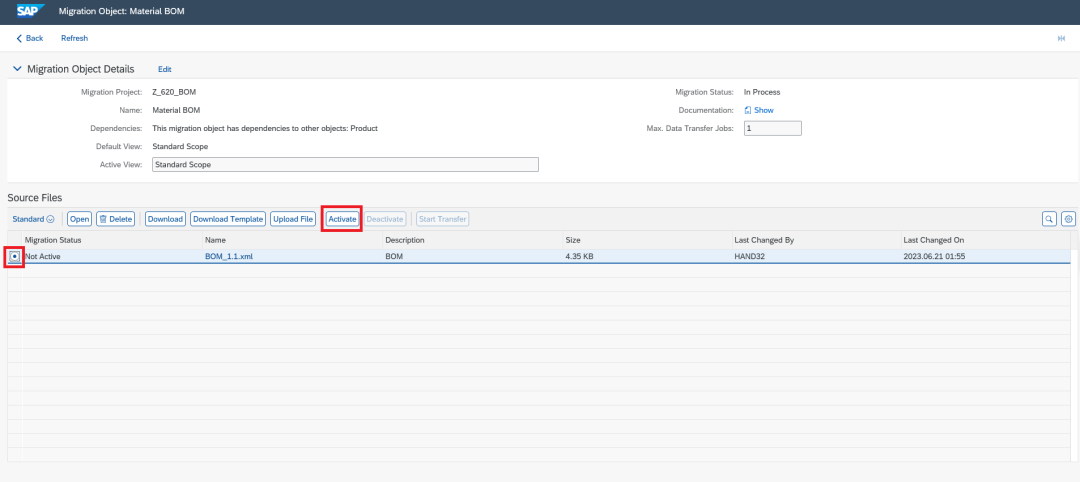Image resolution: width=1080 pixels, height=482 pixels.
Task: Open the selected source file
Action: (x=79, y=219)
